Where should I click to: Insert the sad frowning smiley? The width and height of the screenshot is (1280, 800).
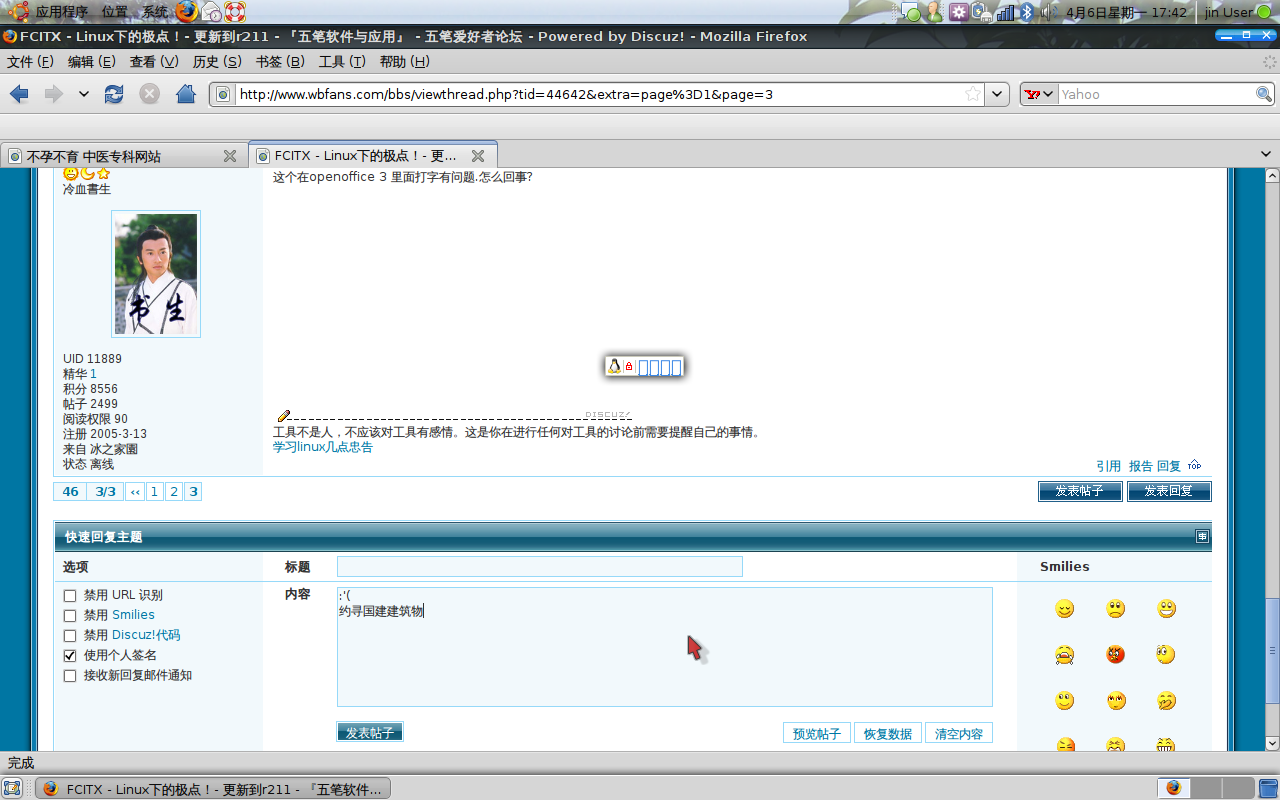[1116, 609]
